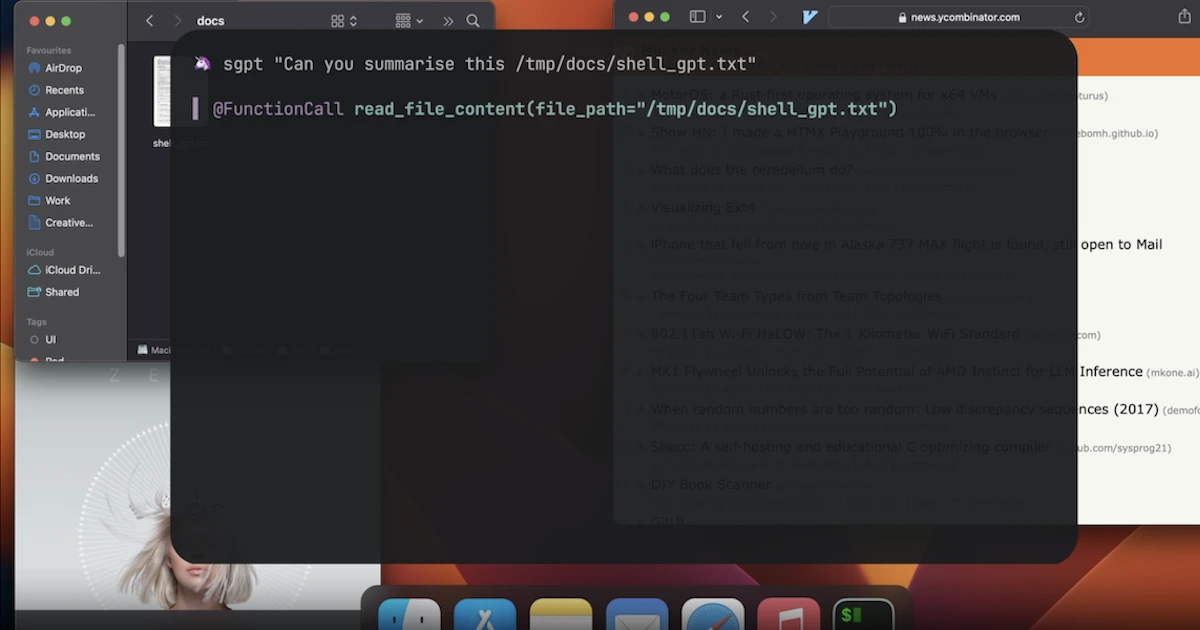Click the Safari sidebar toggle icon
This screenshot has height=630, width=1200.
point(697,17)
